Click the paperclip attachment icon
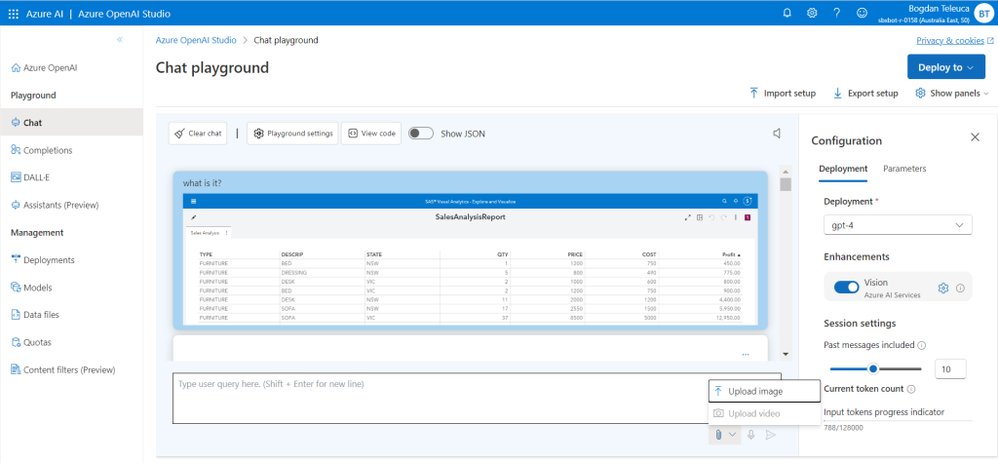 pos(717,434)
